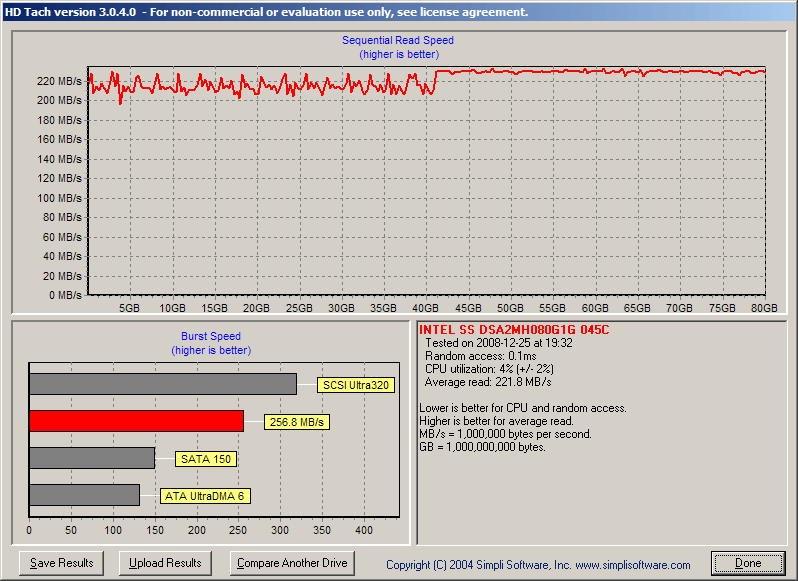Click the Average read 221.8 MB/s line
The width and height of the screenshot is (798, 581).
tap(488, 382)
